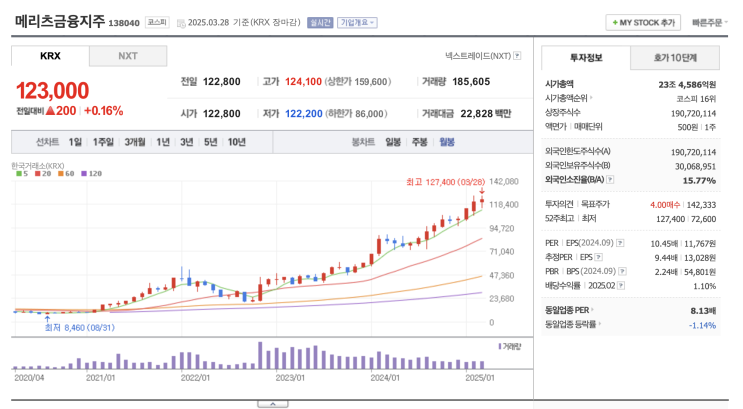Viewport: 743px width, 409px height.
Task: Open the help icon next to 넥스트레이드(NXT)
Action: [x=517, y=56]
